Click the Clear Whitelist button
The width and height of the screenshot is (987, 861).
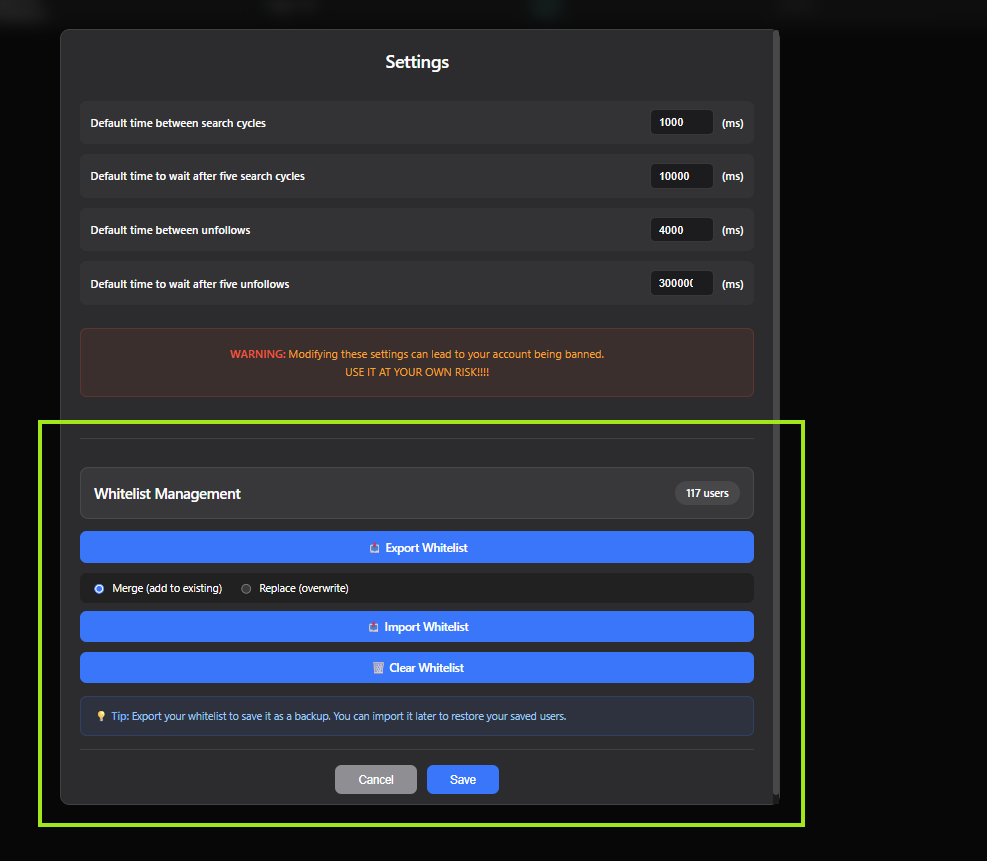coord(417,667)
